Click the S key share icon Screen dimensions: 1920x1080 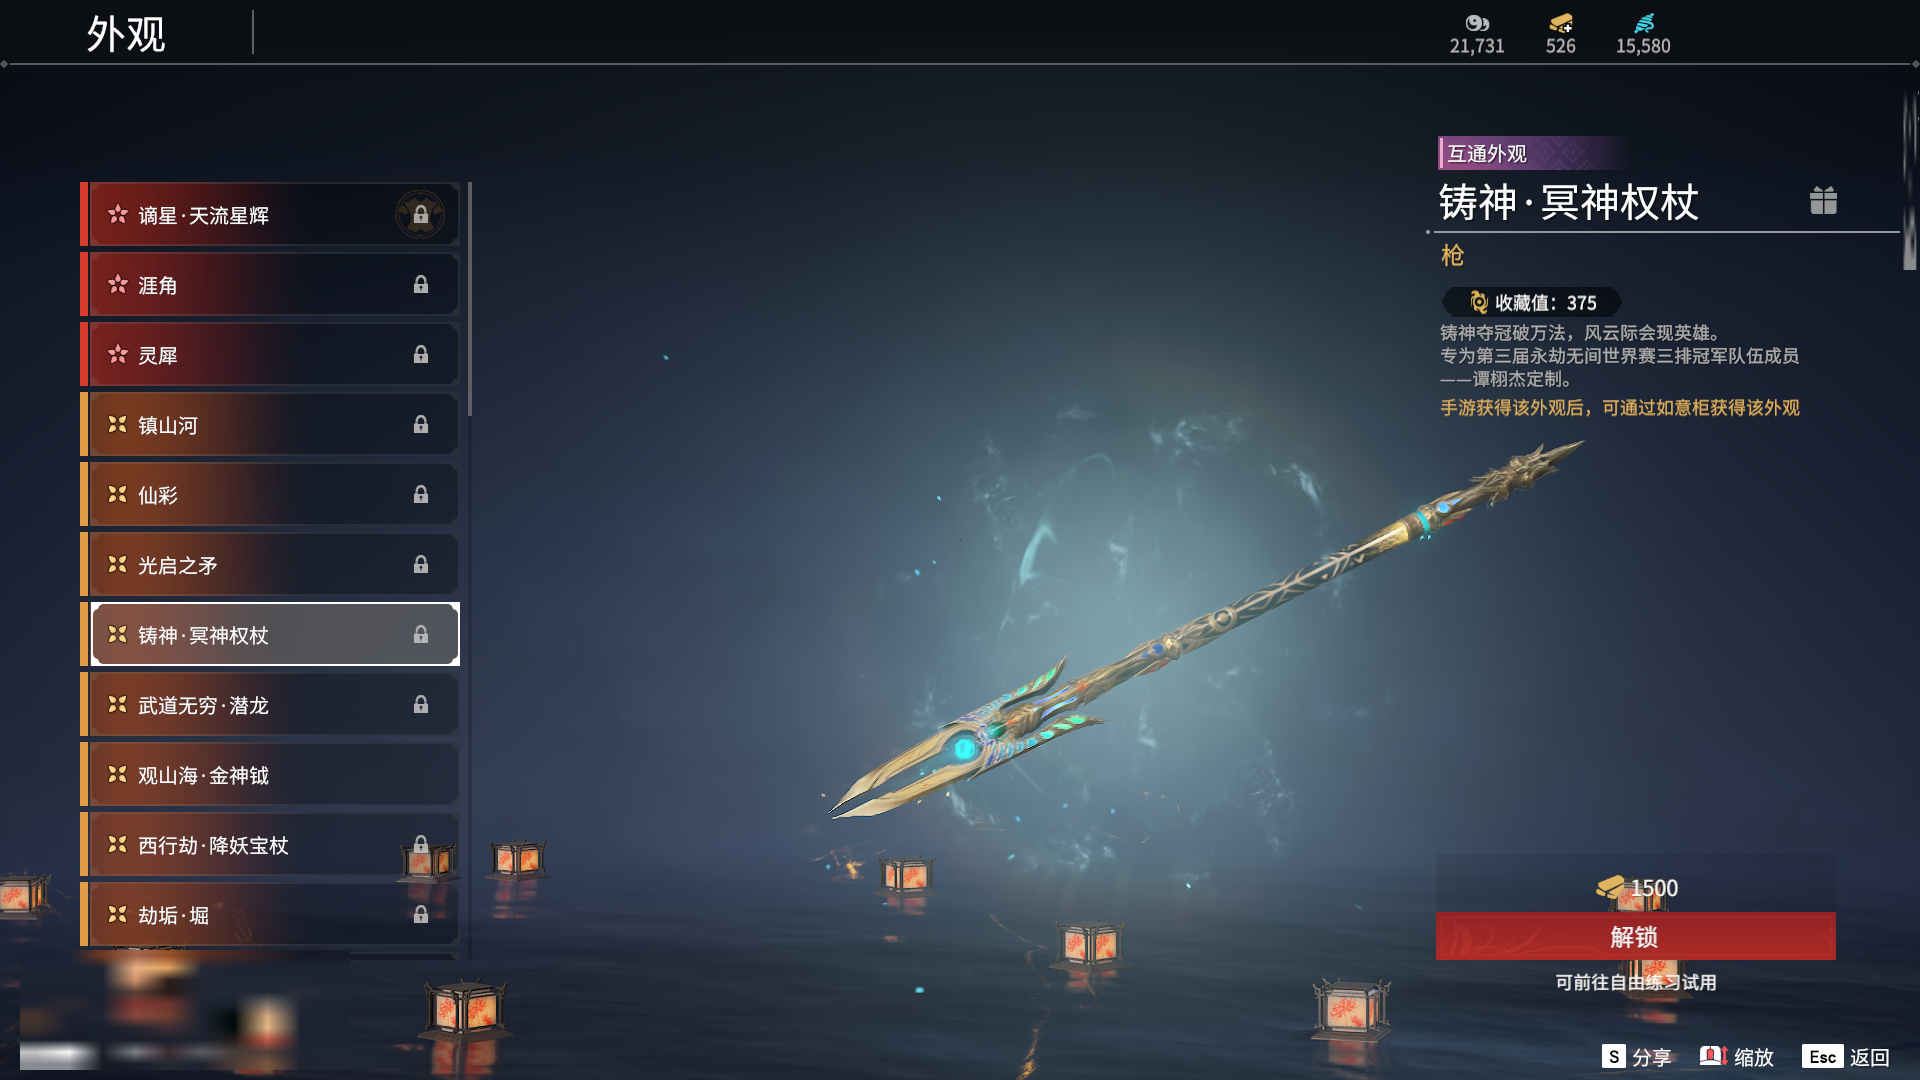point(1613,1056)
